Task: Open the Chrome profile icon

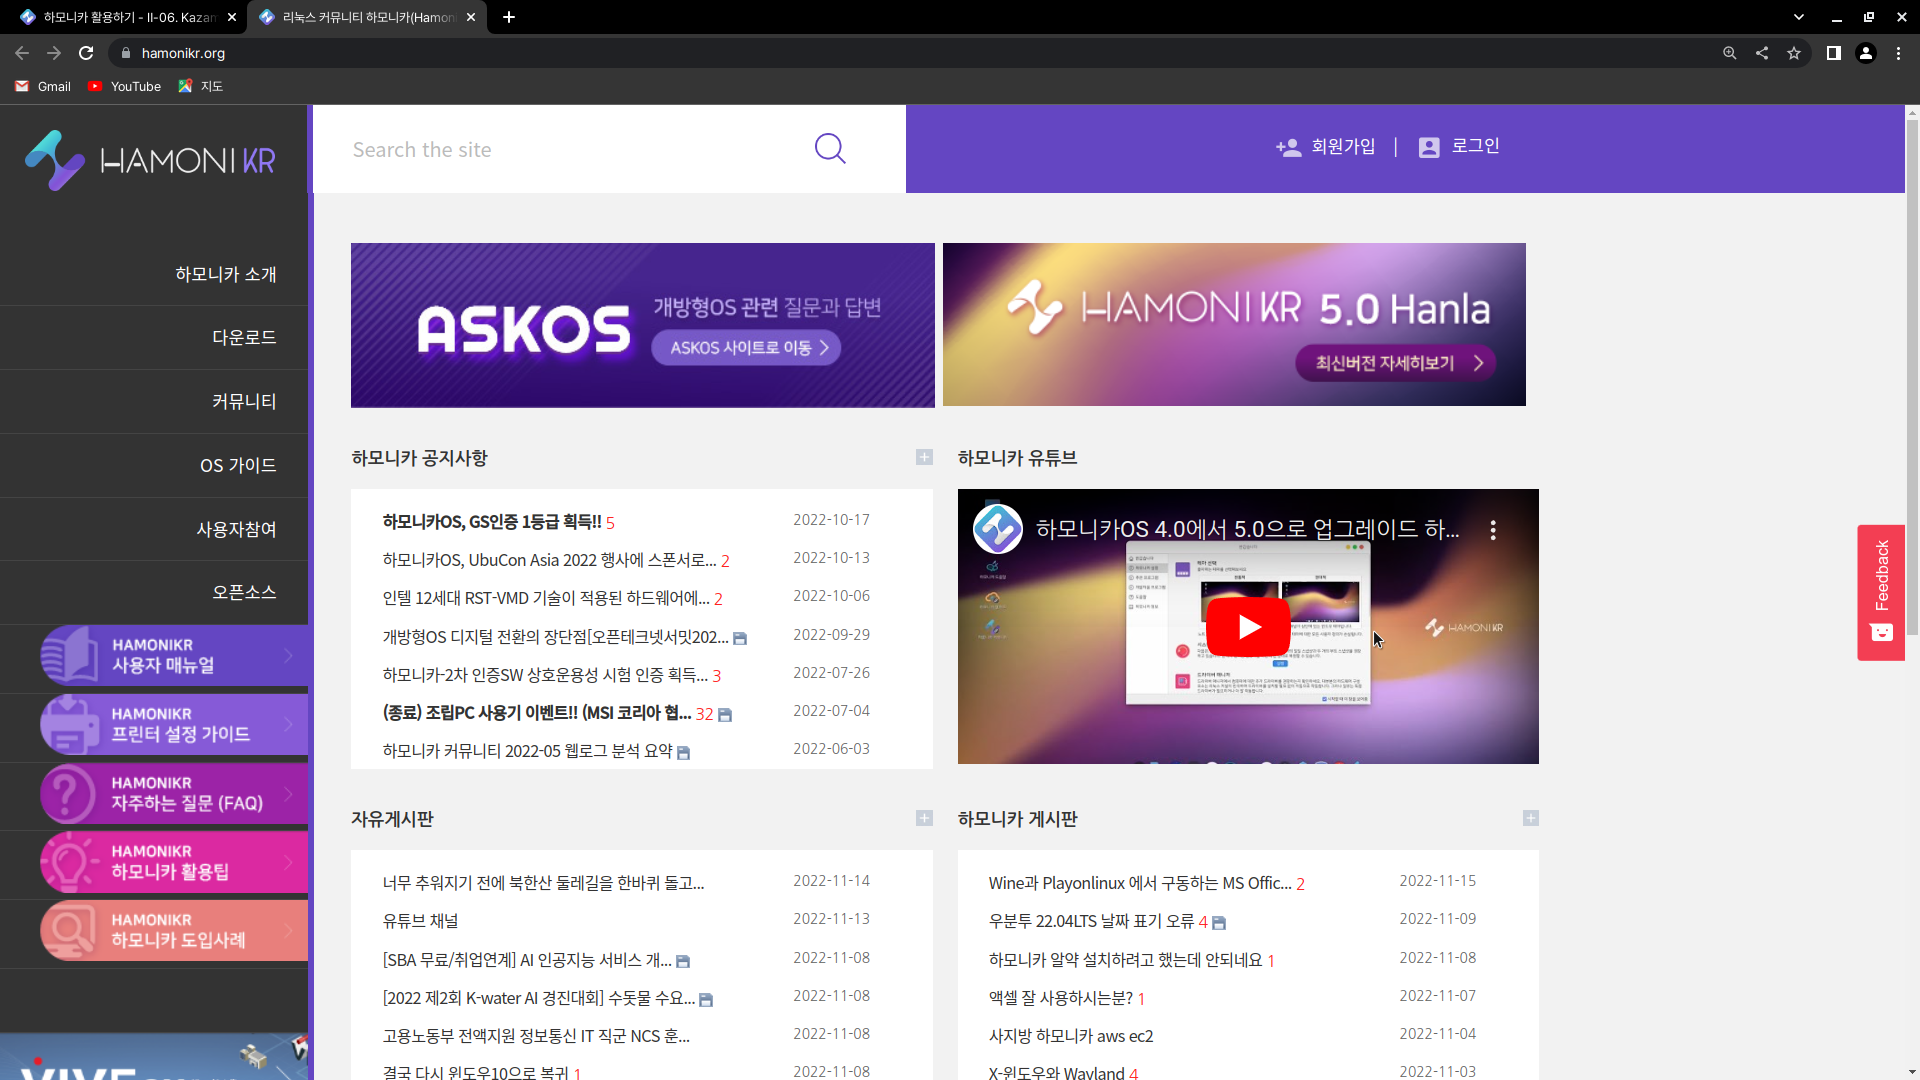Action: (1866, 53)
